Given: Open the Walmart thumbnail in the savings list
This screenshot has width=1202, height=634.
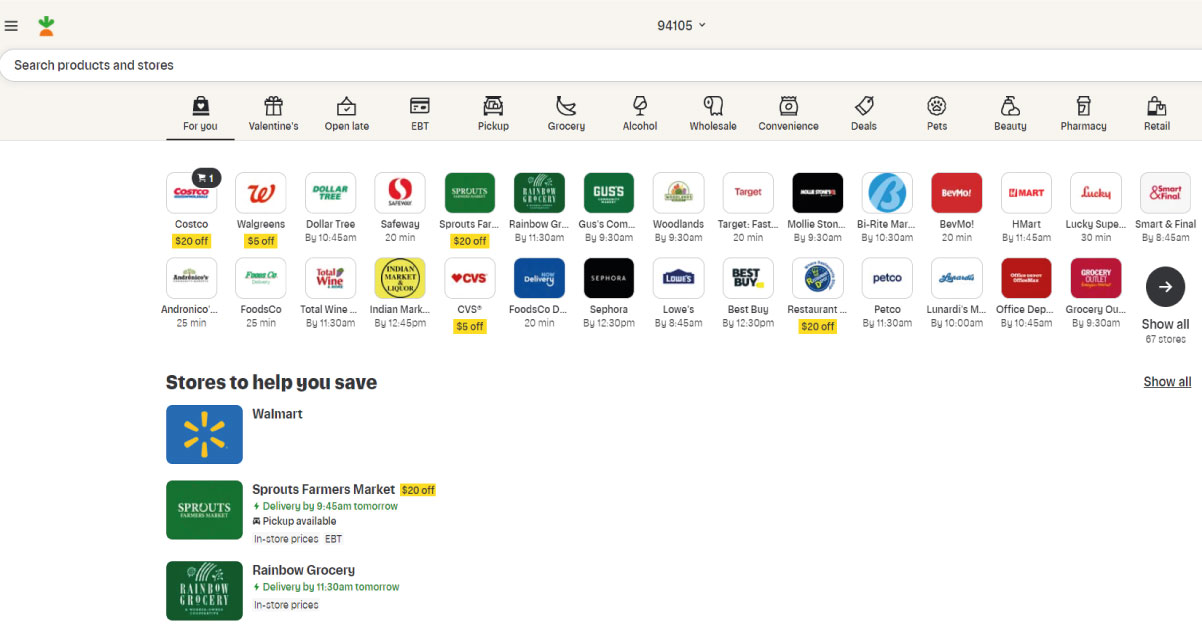Looking at the screenshot, I should tap(204, 434).
